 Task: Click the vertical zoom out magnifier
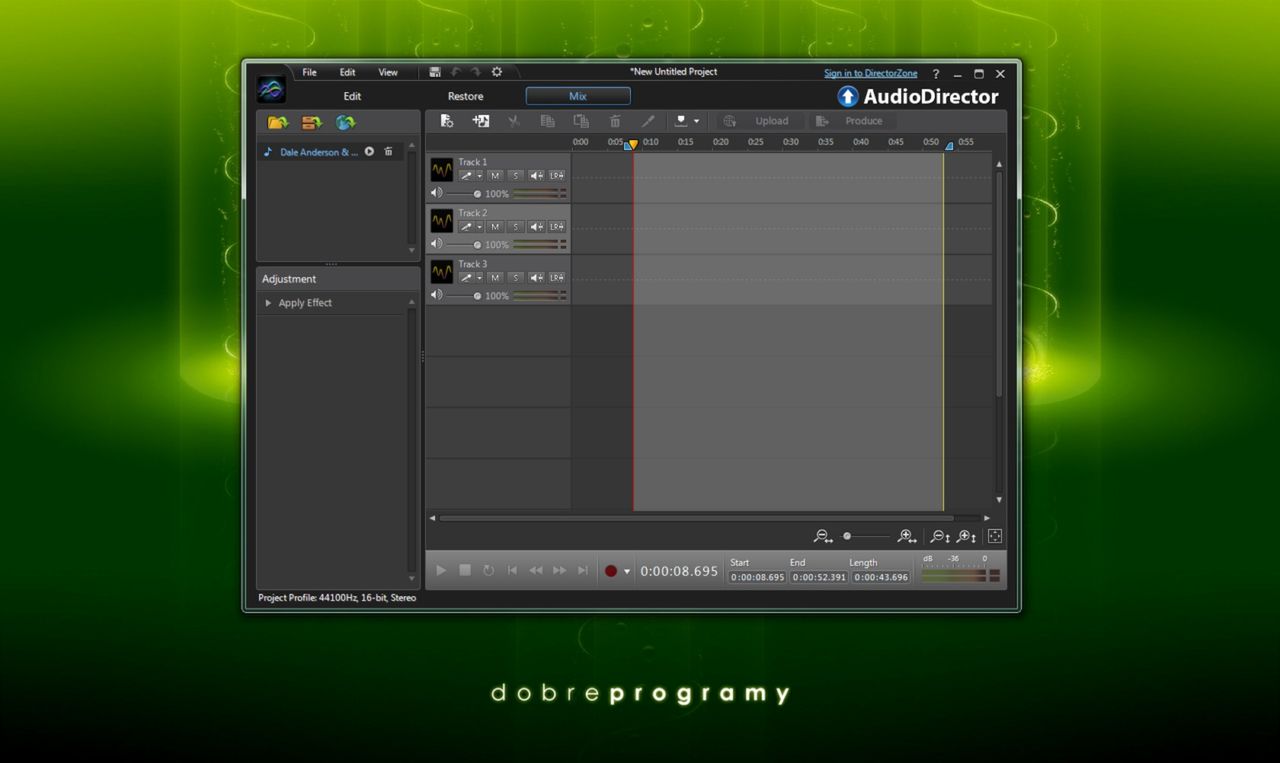[940, 537]
